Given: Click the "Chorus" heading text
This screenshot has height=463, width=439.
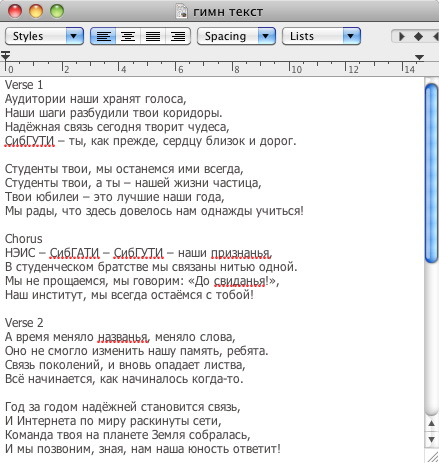Looking at the screenshot, I should (x=24, y=239).
